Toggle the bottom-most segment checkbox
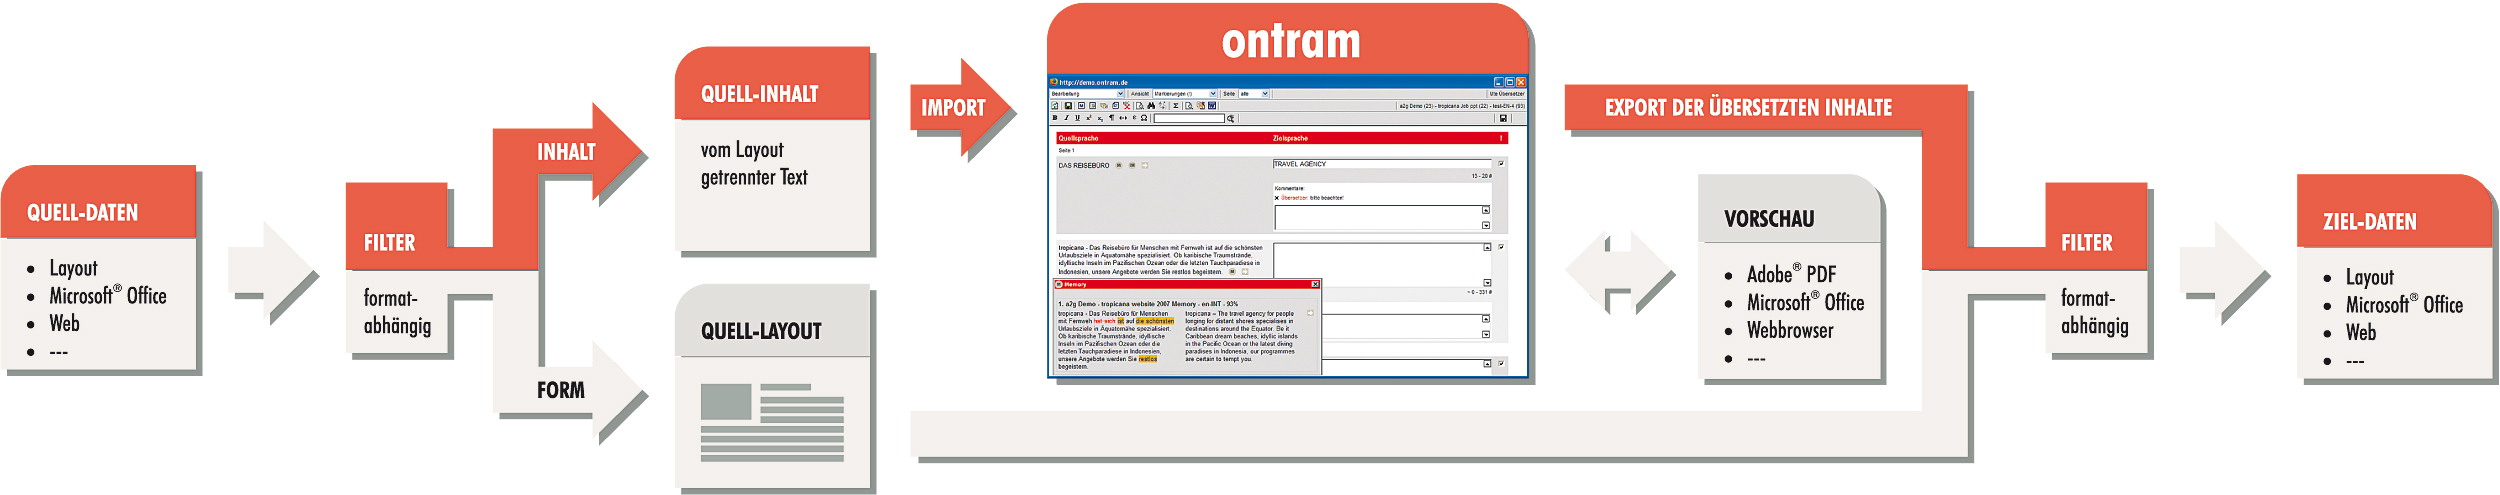This screenshot has width=2500, height=495. (1501, 363)
